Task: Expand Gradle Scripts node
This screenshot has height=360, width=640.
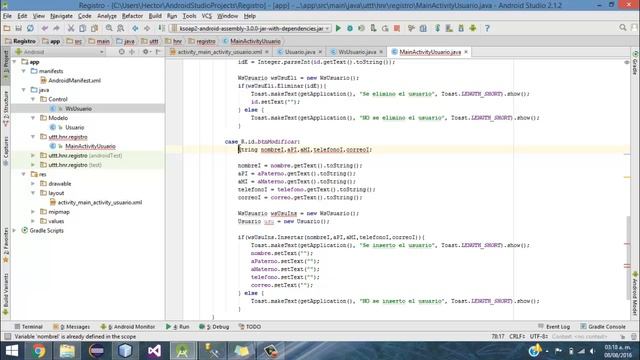Action: (15, 231)
